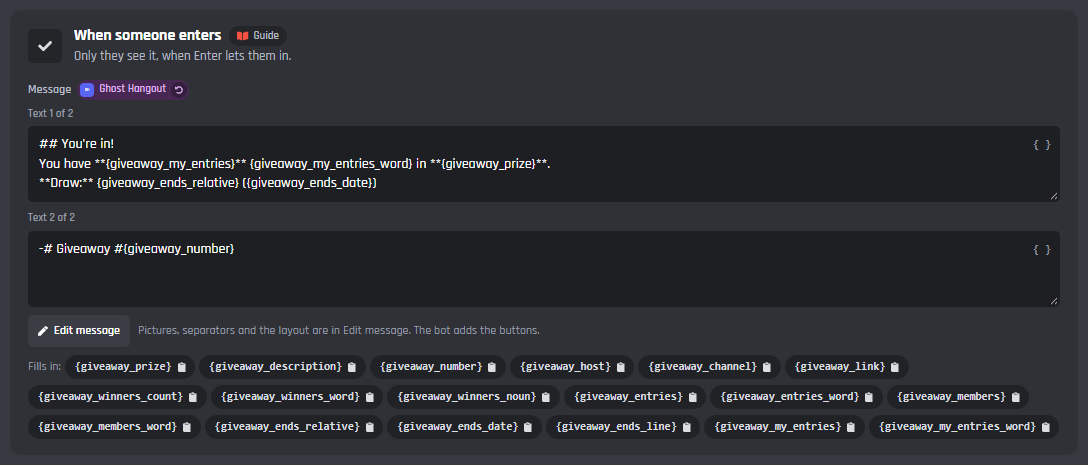Click the 'Pictures, separators and the layout' hint
This screenshot has width=1088, height=465.
point(339,330)
